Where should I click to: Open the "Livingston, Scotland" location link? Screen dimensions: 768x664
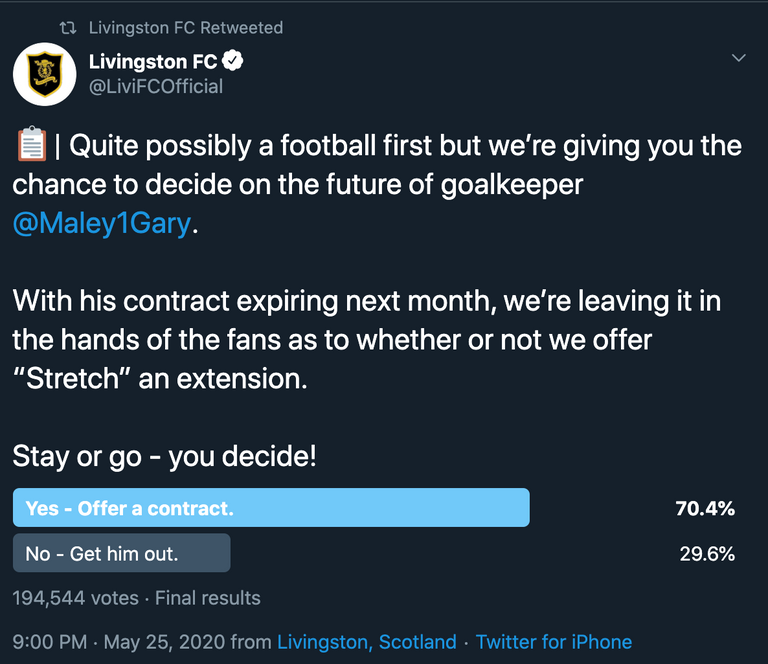tap(366, 642)
